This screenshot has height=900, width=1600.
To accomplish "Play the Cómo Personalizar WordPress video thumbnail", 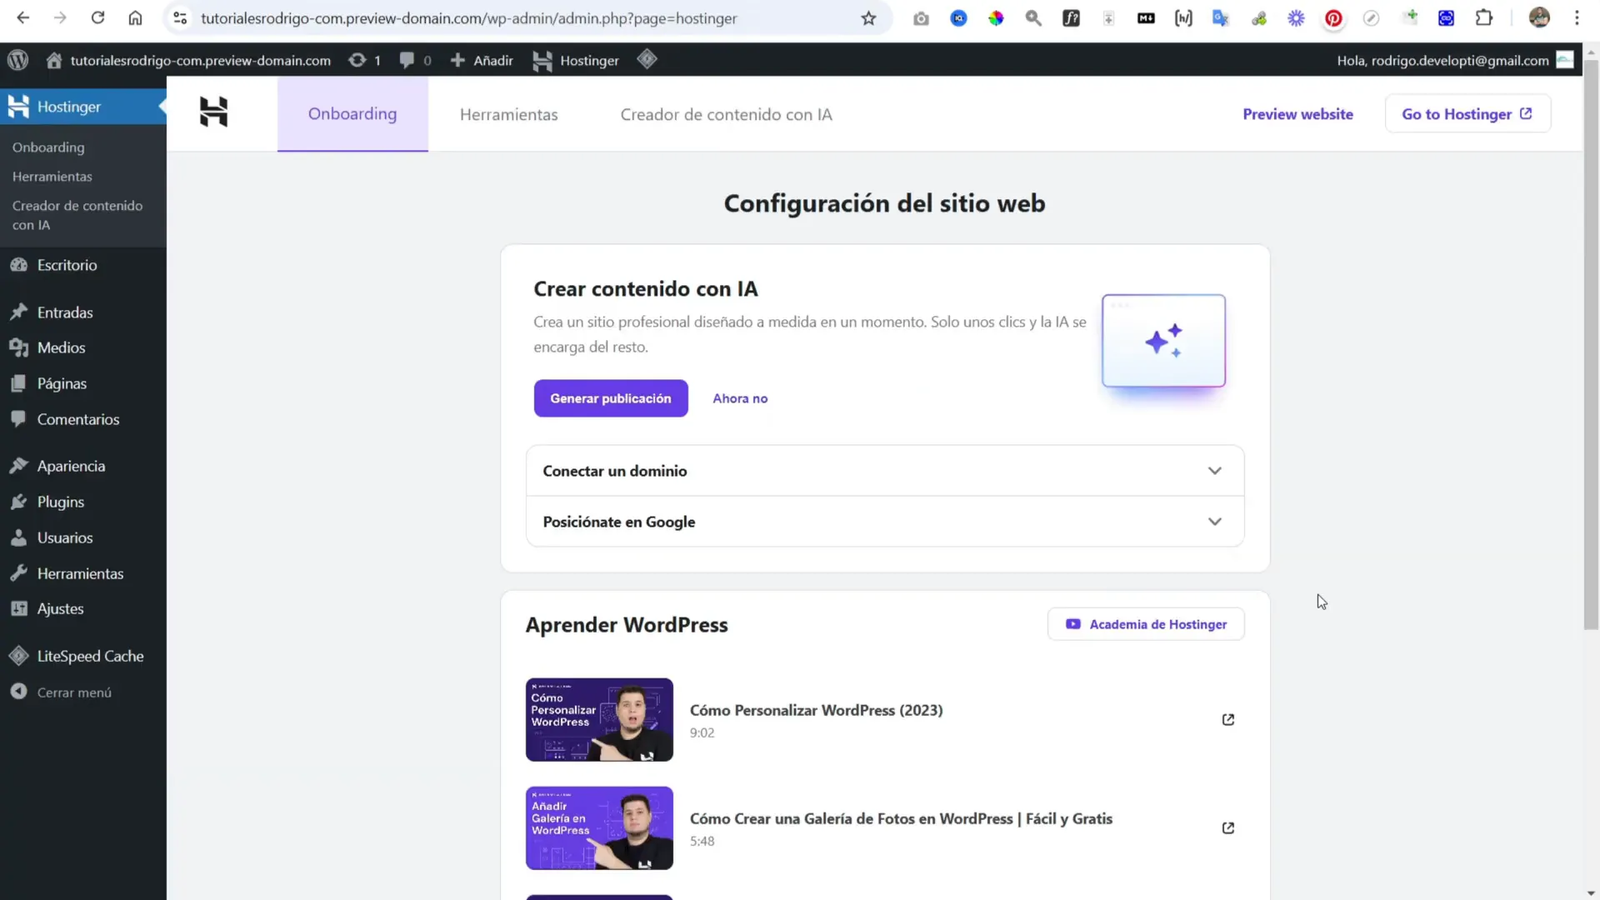I will [599, 719].
